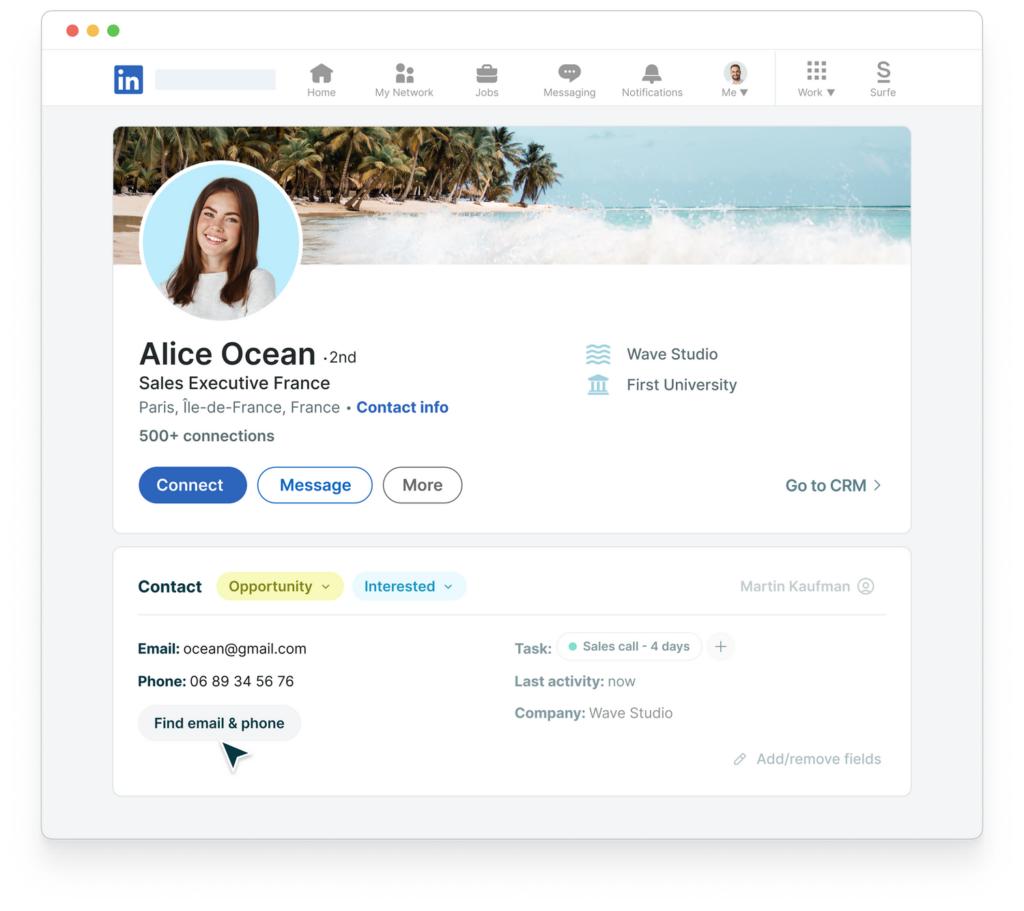Open the Interested stage dropdown
The width and height of the screenshot is (1024, 911).
coord(408,586)
